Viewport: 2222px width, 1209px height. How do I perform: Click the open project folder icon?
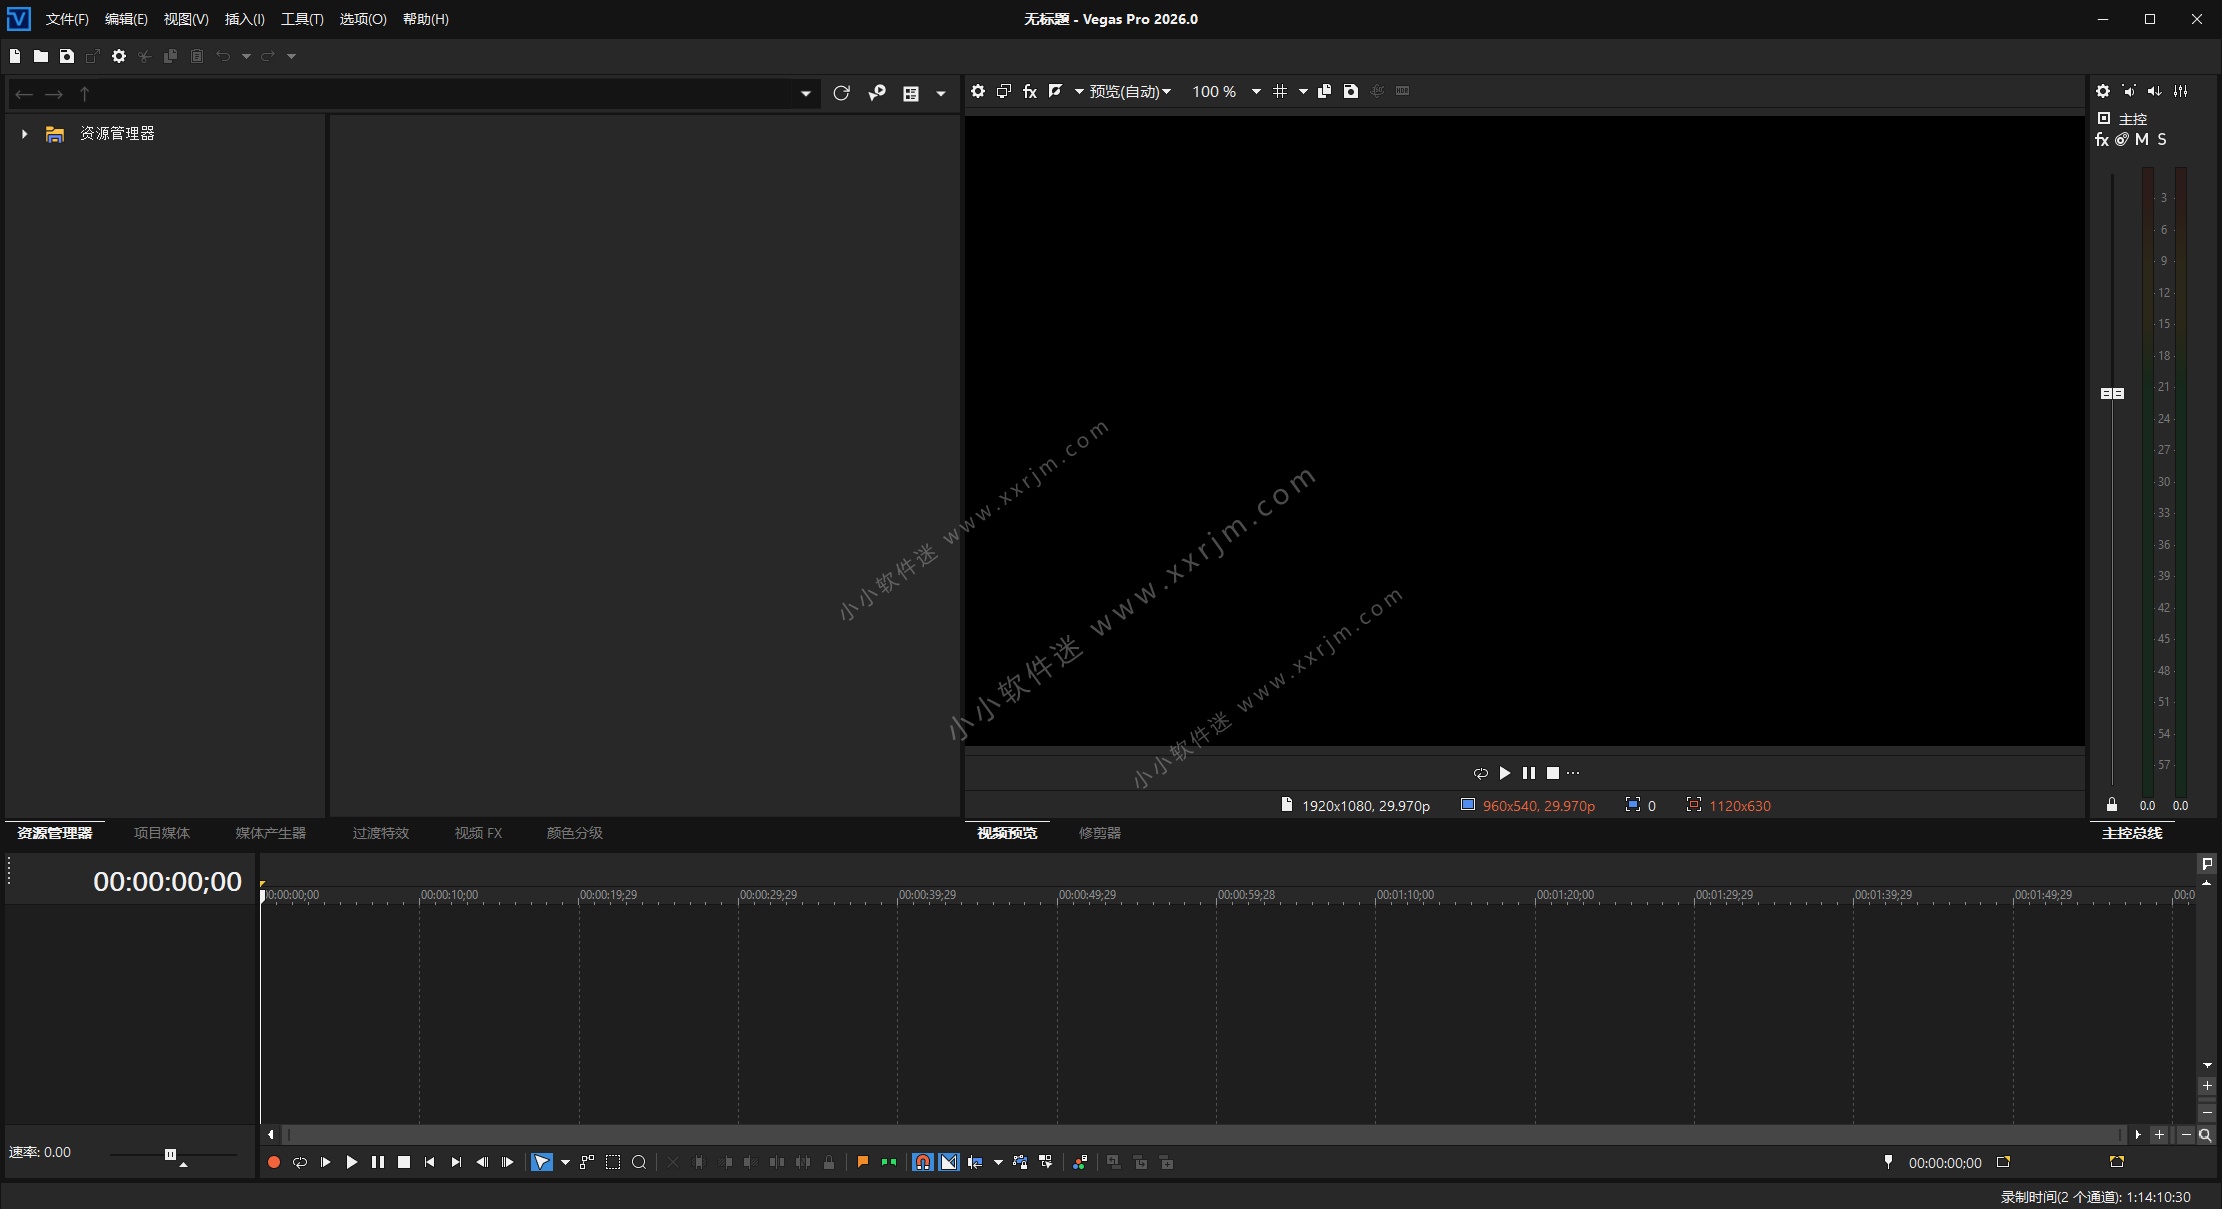pyautogui.click(x=41, y=56)
